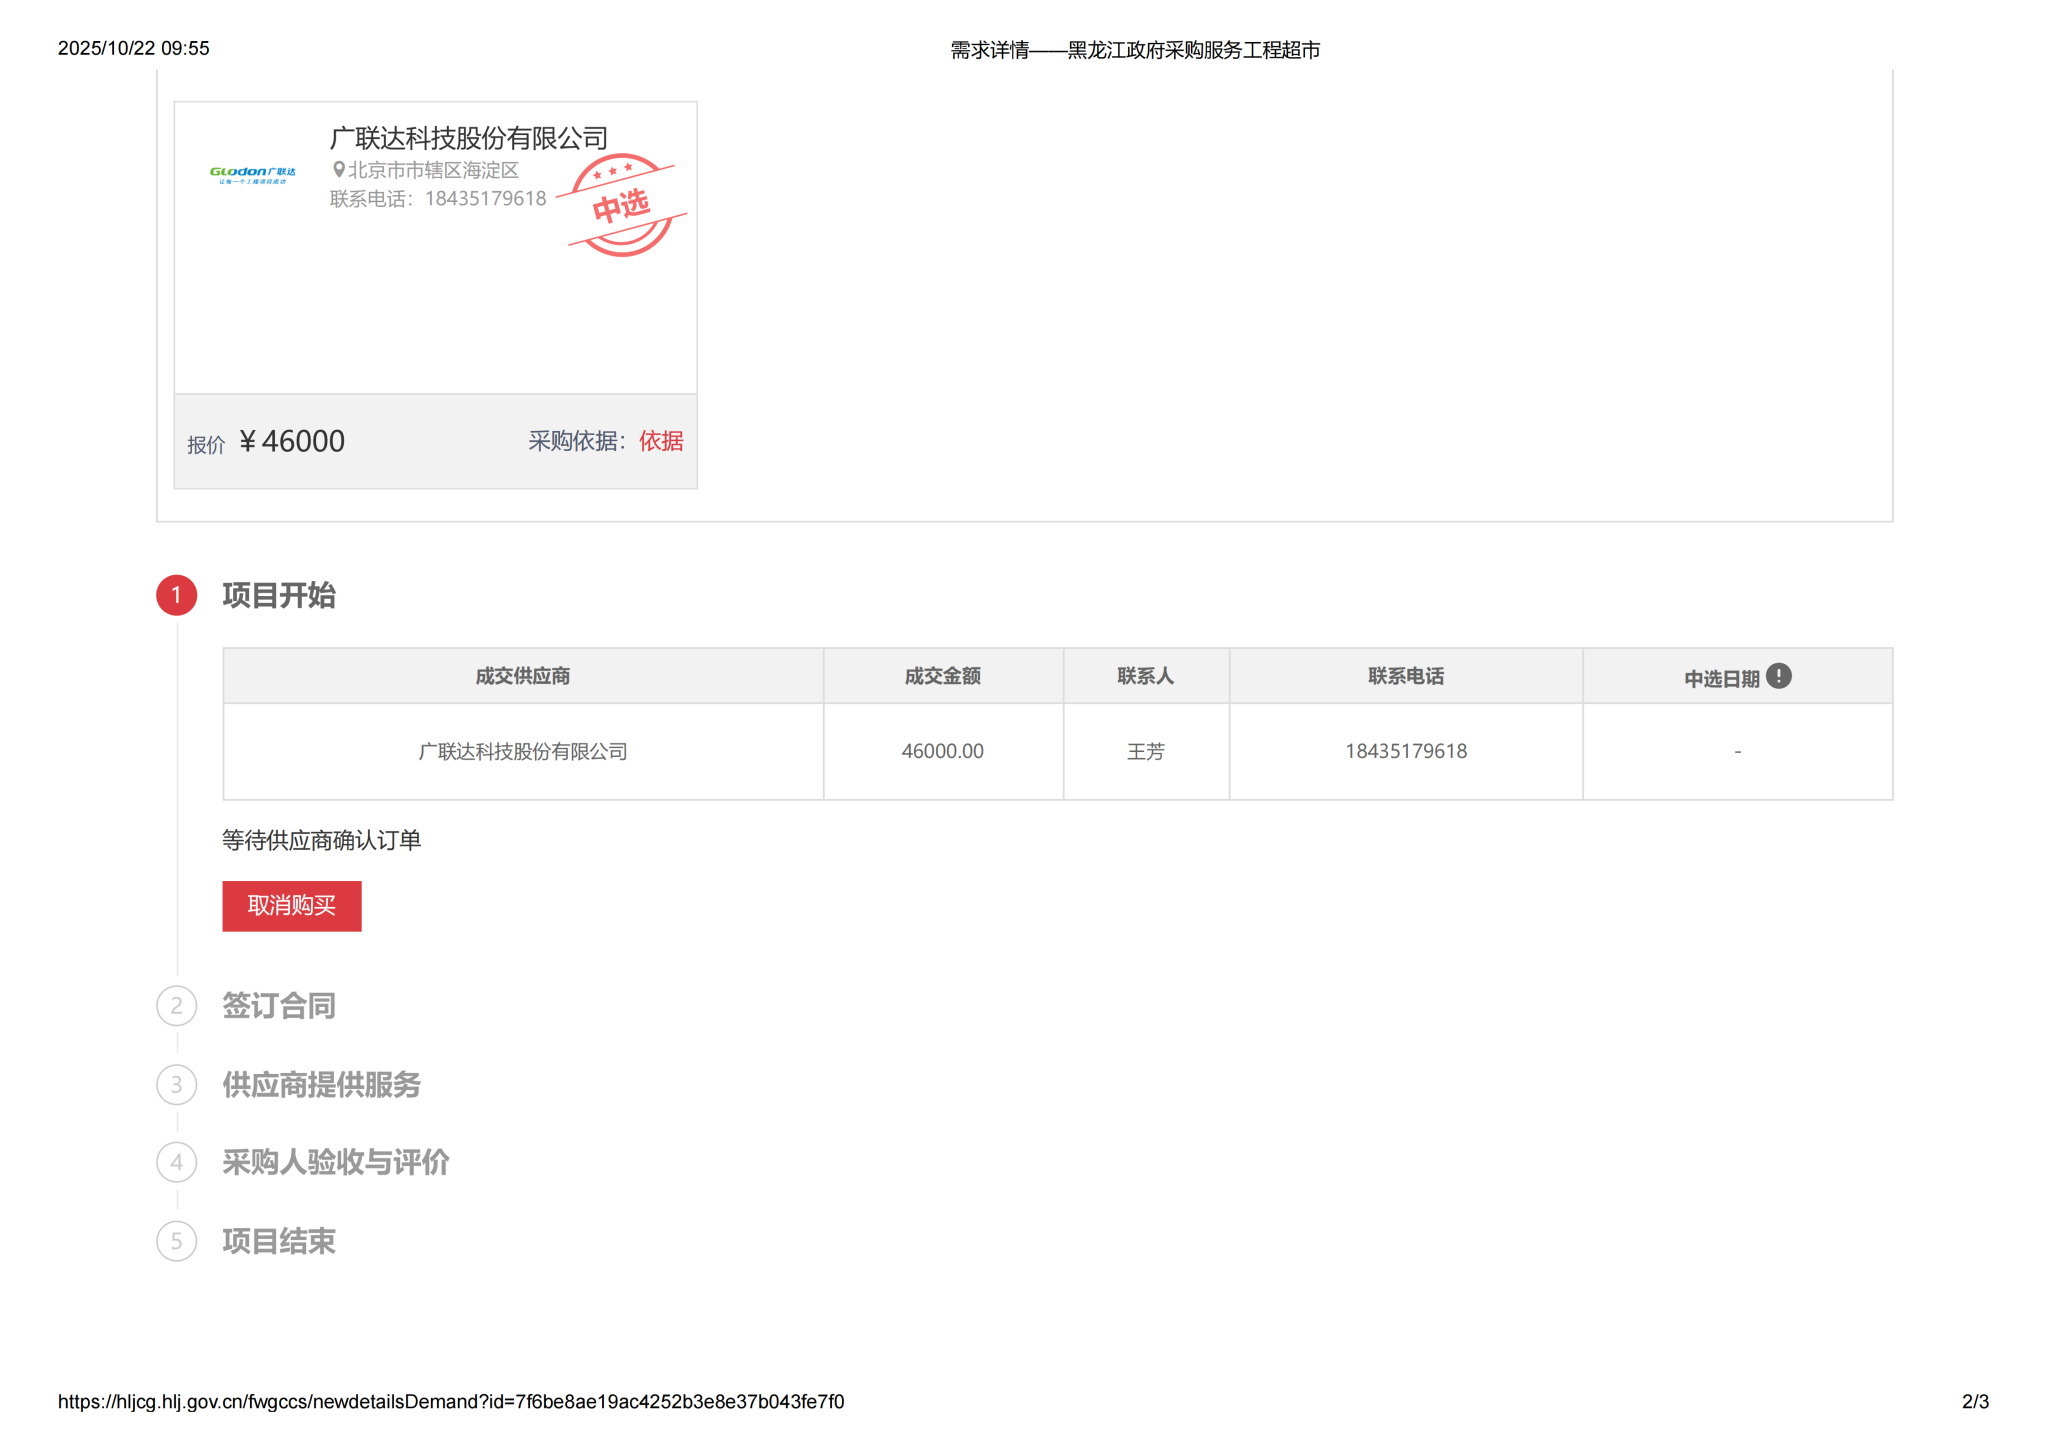Click supplier name 广联达科技股份有限公司 in the table
The width and height of the screenshot is (2048, 1447).
click(522, 751)
